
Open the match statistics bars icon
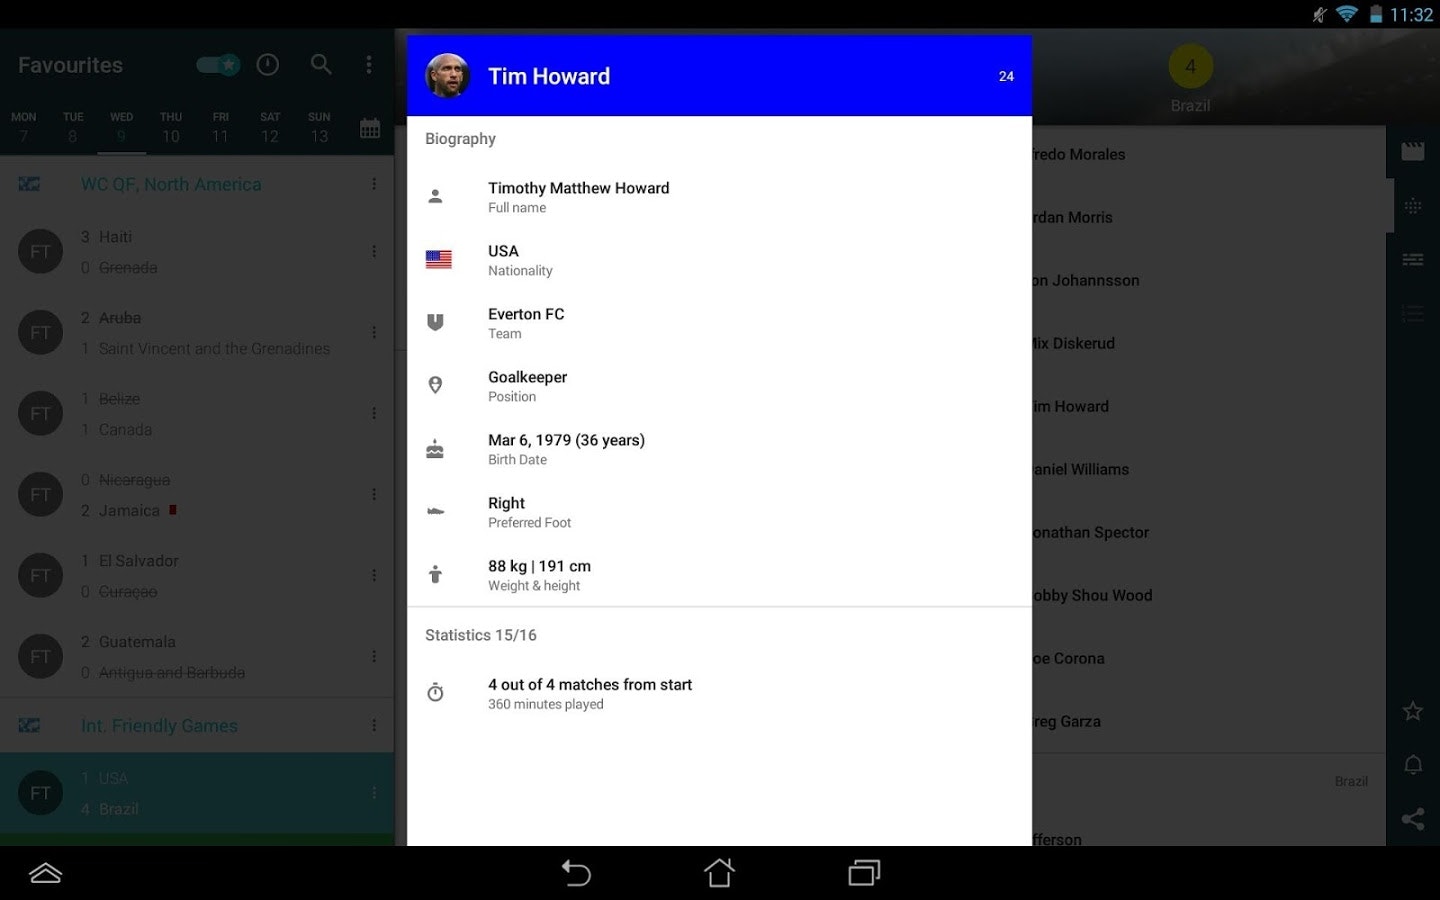1413,260
